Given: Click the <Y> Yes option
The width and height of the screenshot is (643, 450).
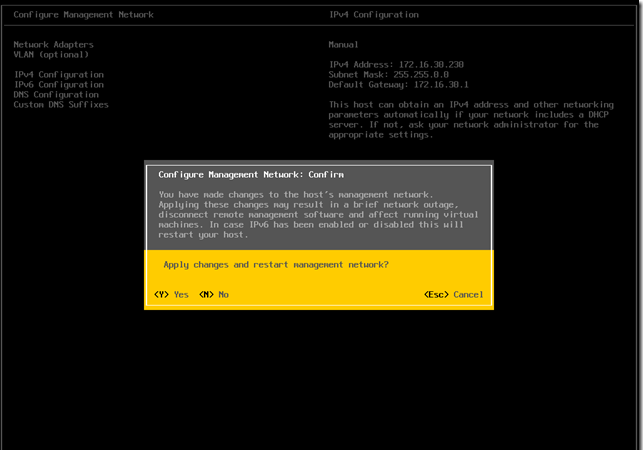Looking at the screenshot, I should pos(171,295).
